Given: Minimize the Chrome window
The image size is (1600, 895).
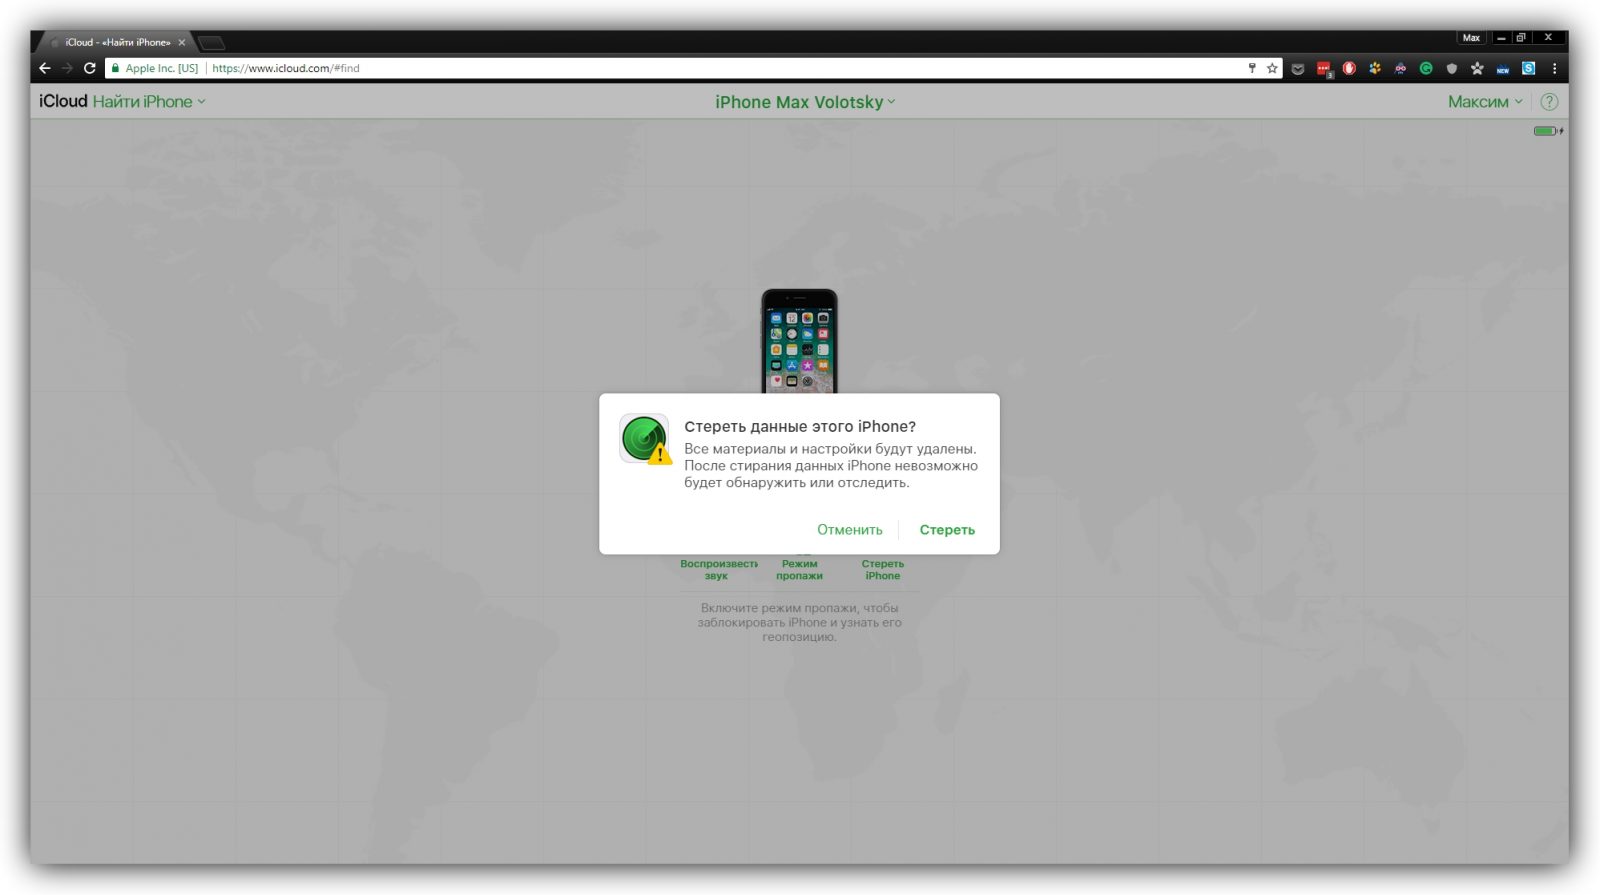Looking at the screenshot, I should (x=1501, y=38).
